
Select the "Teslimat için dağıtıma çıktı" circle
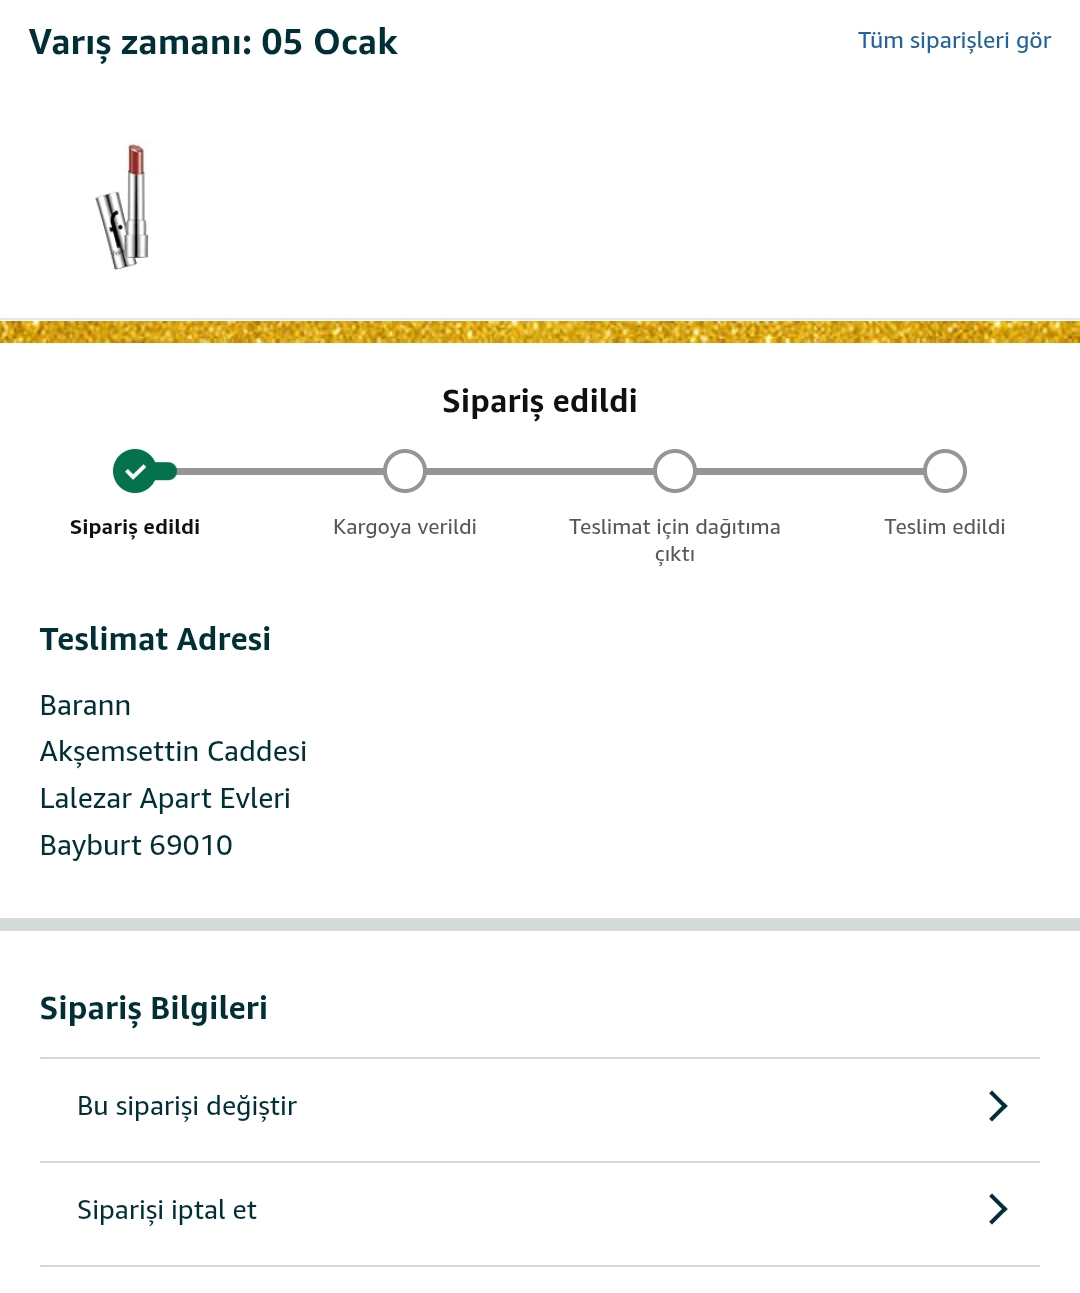(x=675, y=471)
